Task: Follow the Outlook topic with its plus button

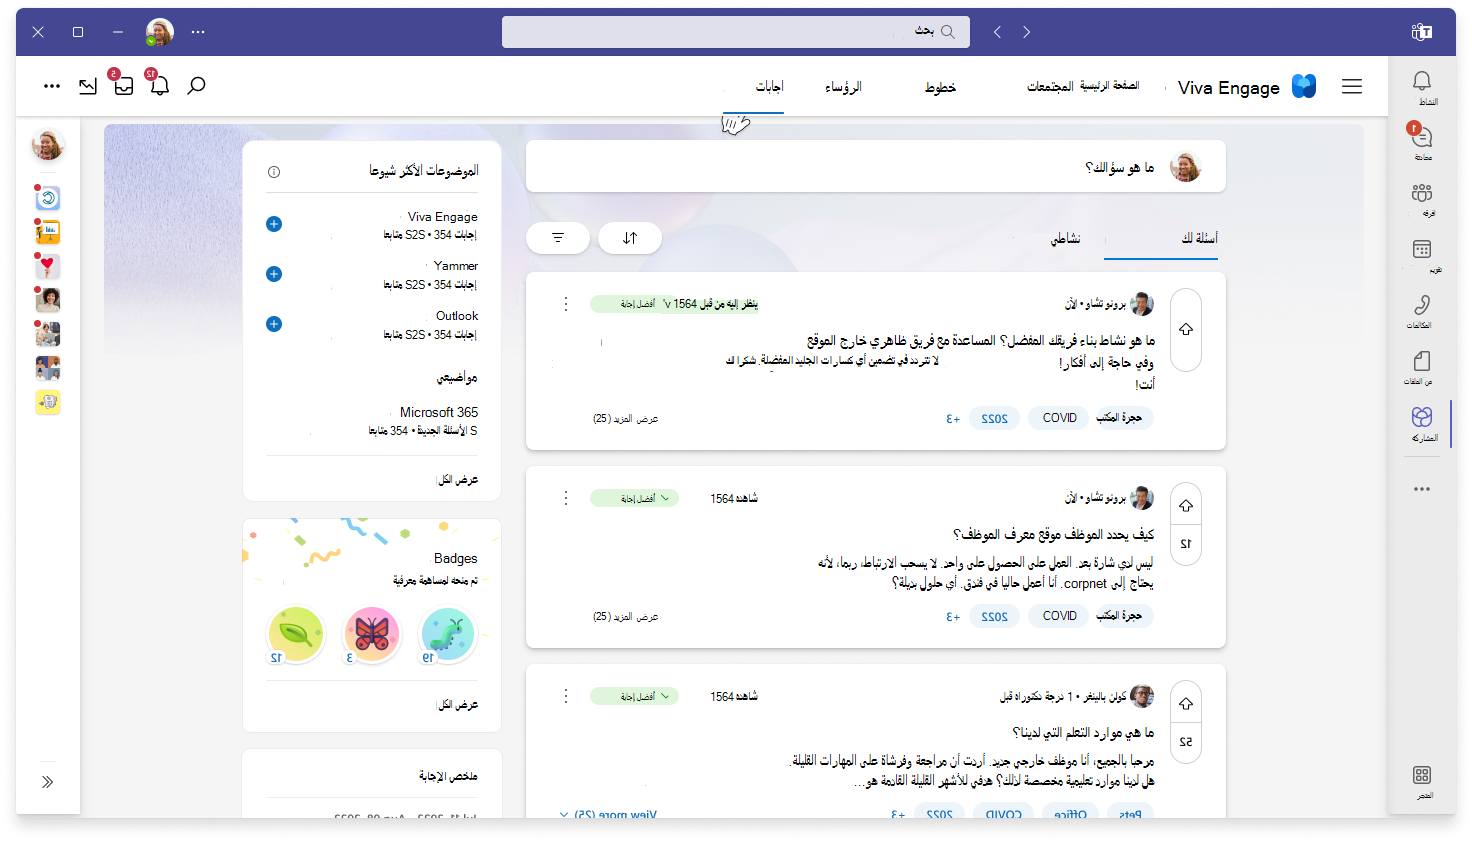Action: pyautogui.click(x=274, y=324)
